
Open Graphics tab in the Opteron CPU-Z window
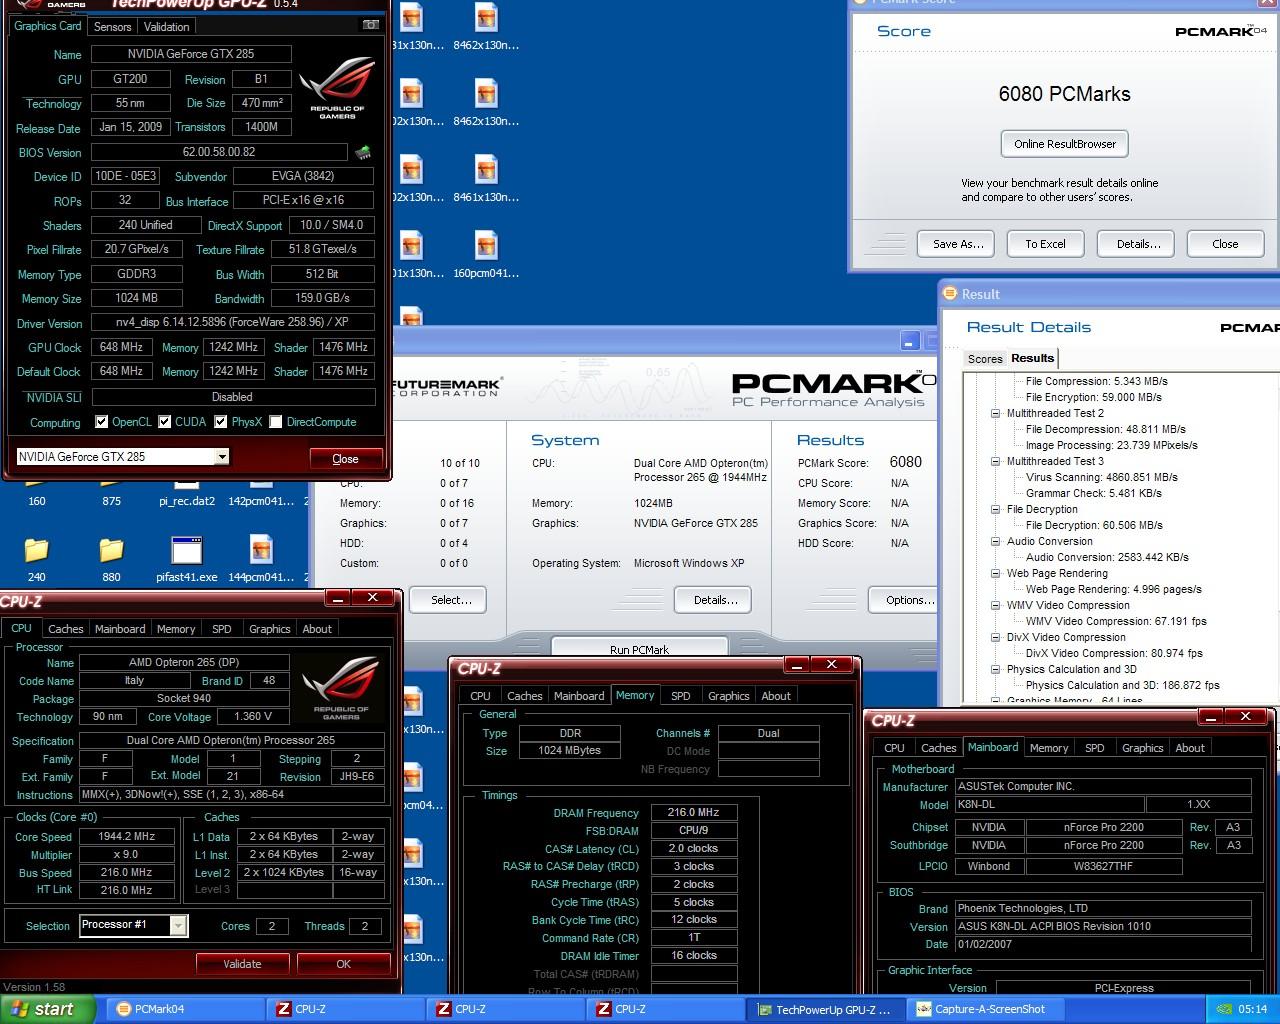(270, 629)
